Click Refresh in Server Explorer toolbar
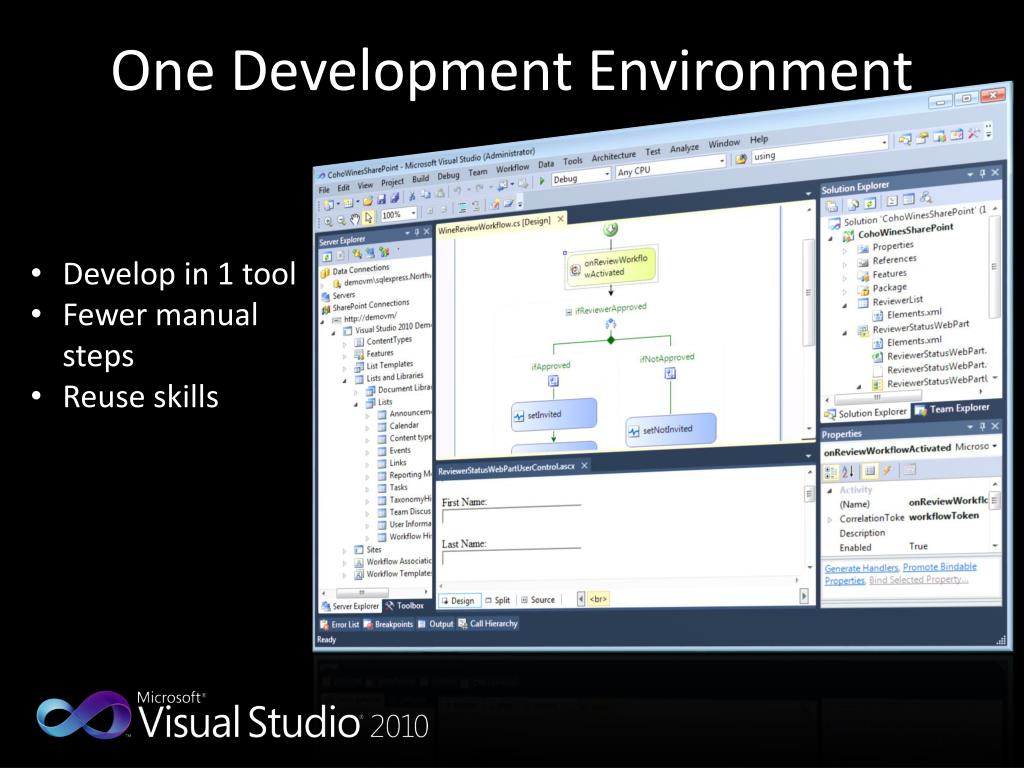 pos(328,257)
